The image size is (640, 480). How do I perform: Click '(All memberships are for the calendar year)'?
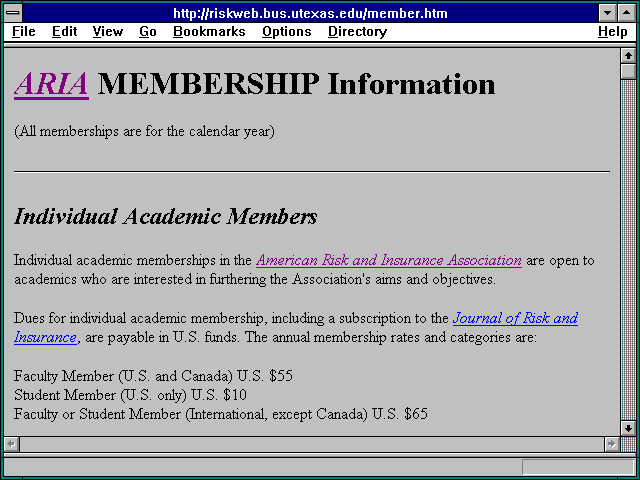tap(144, 131)
